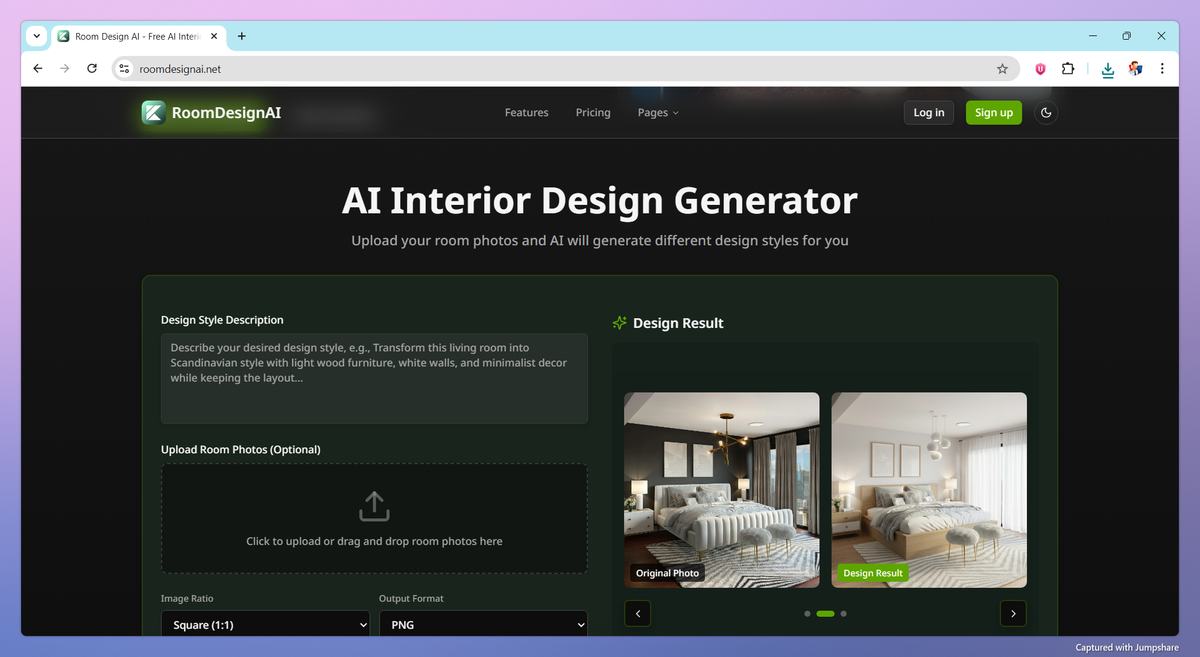Click the Log in button

[x=928, y=112]
